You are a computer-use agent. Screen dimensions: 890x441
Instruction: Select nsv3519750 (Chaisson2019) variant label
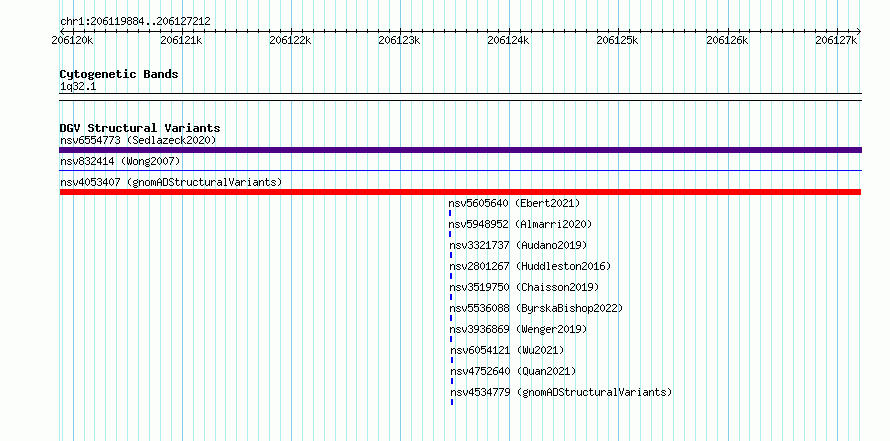[524, 287]
